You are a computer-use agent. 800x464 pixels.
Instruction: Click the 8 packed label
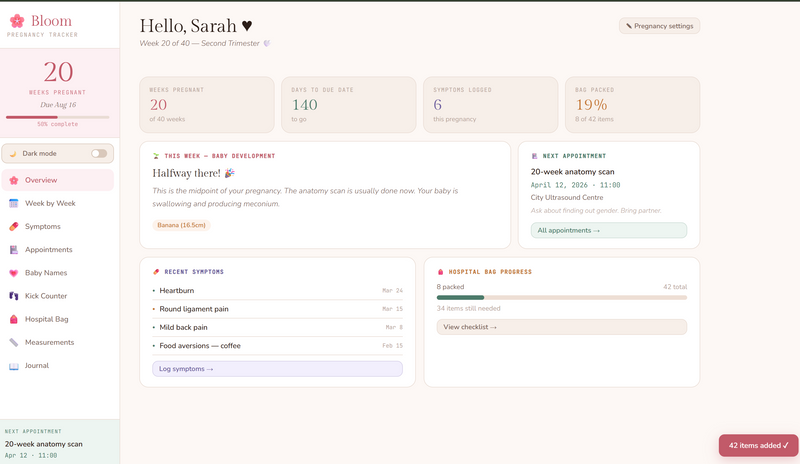(x=451, y=287)
